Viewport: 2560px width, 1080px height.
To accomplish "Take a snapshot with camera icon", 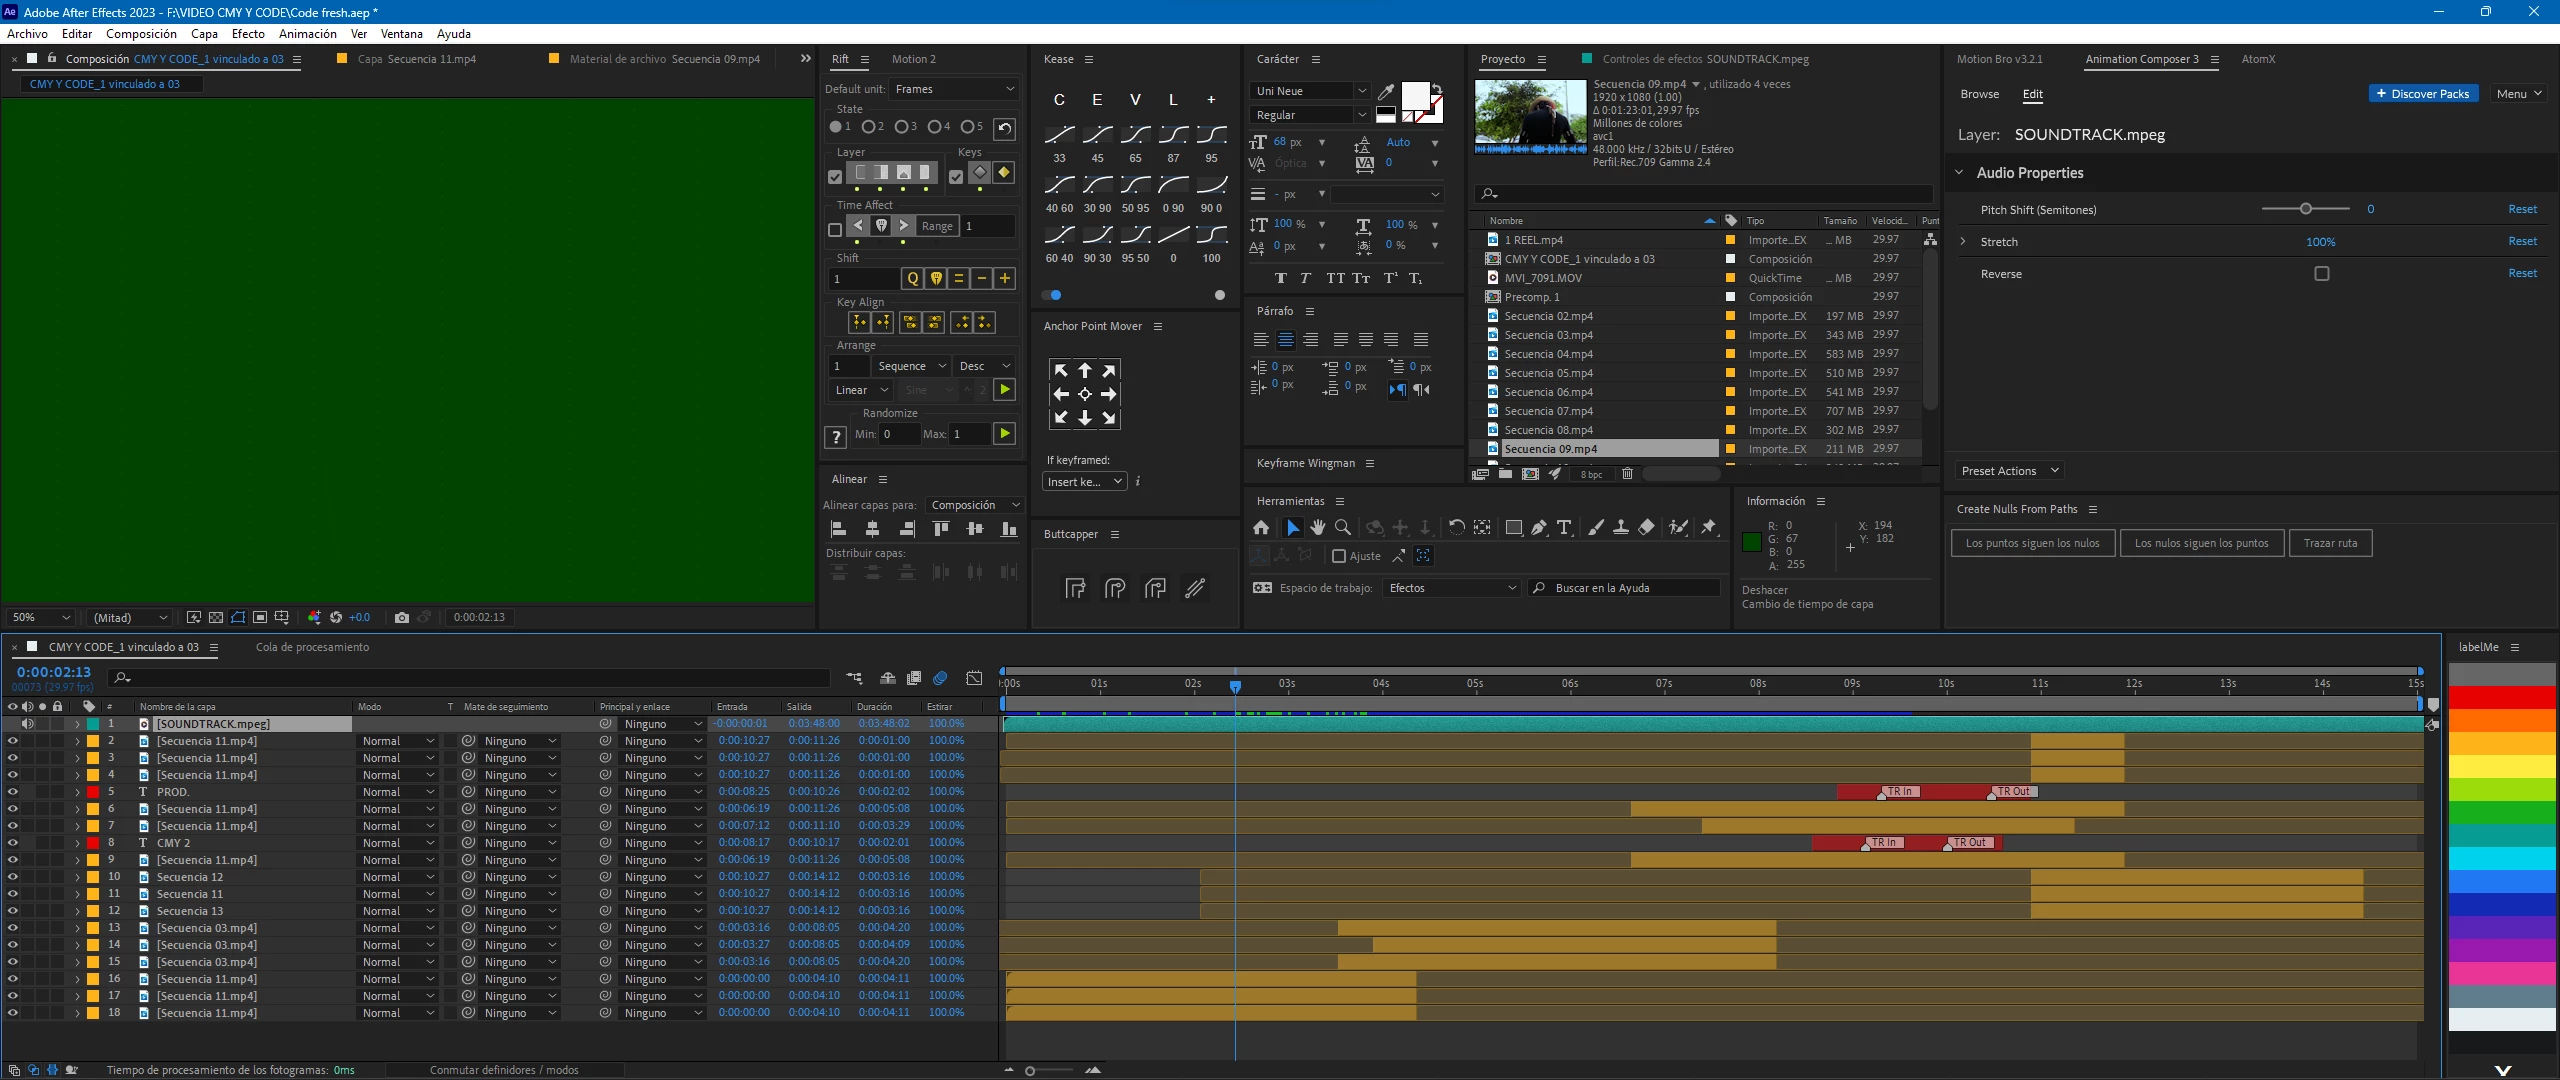I will click(x=402, y=617).
